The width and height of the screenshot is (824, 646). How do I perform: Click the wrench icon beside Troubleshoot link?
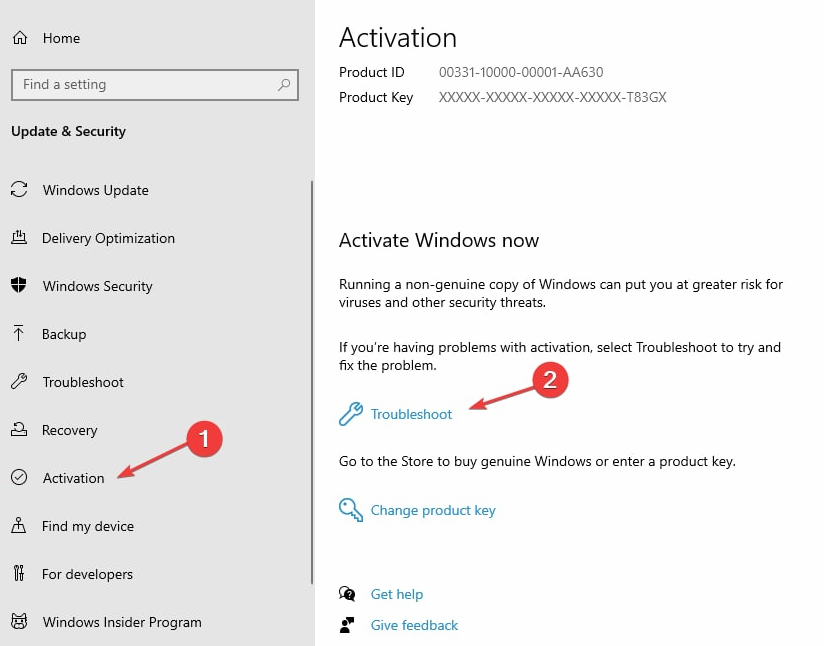tap(351, 414)
